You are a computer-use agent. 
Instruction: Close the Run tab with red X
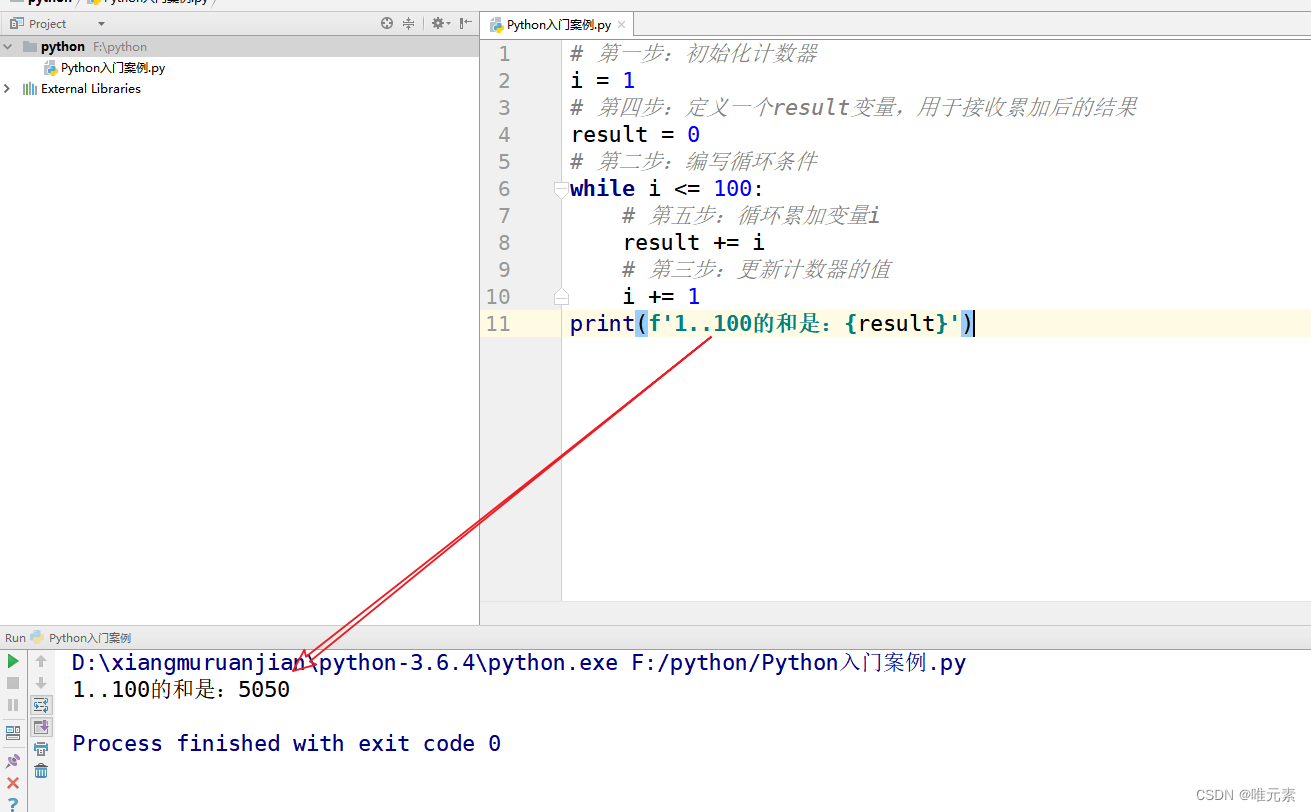[x=13, y=783]
